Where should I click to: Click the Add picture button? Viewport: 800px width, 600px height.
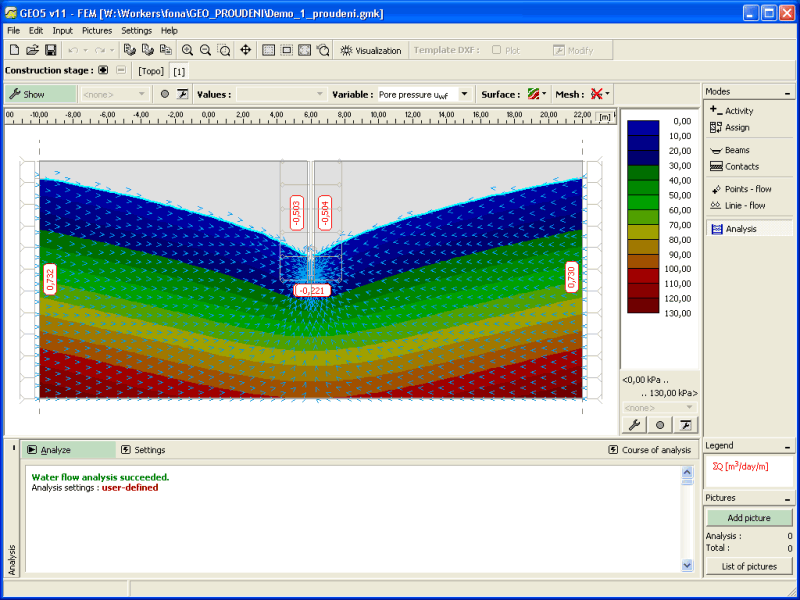pos(748,518)
